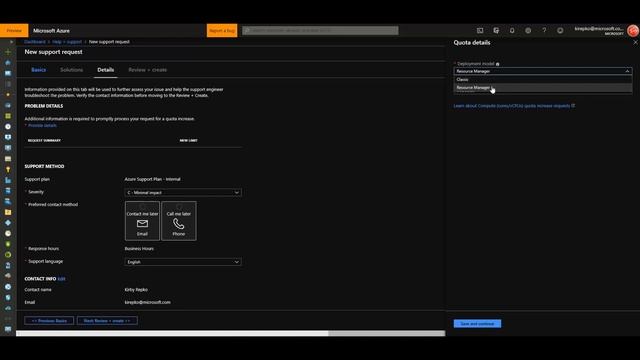Click the info icon beside Deployment model
The height and width of the screenshot is (360, 640).
(x=498, y=64)
